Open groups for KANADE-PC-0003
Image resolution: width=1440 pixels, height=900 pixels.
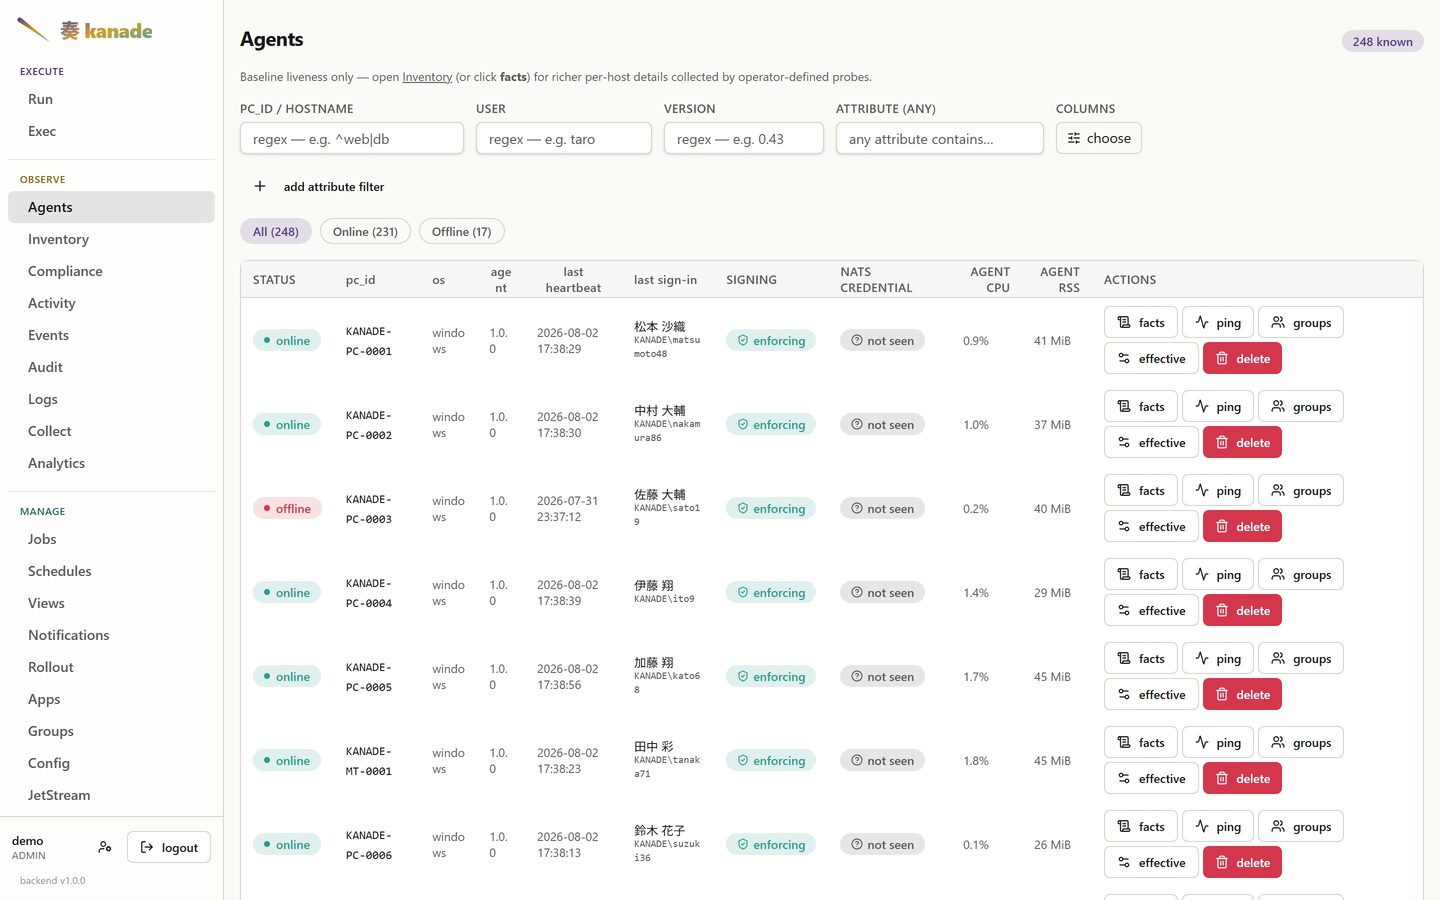(x=1301, y=491)
